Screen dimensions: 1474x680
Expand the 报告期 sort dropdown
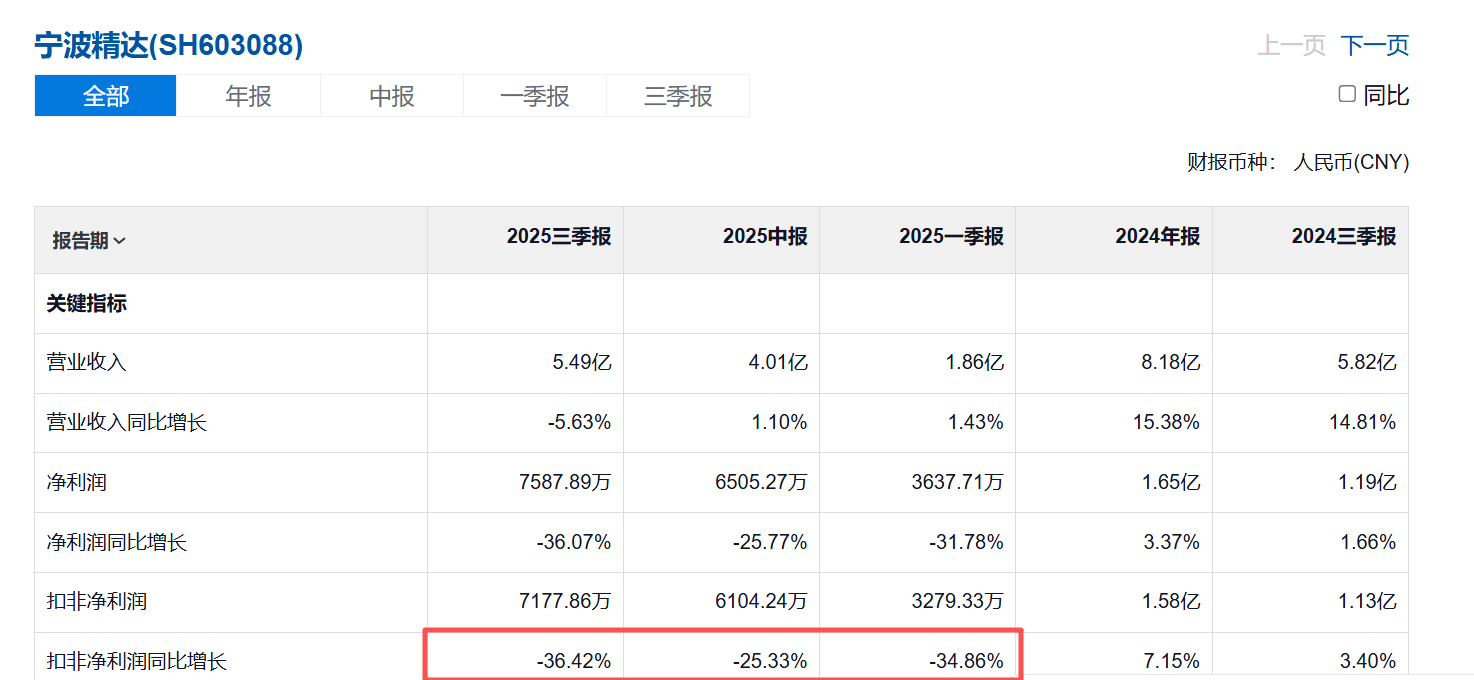point(89,240)
